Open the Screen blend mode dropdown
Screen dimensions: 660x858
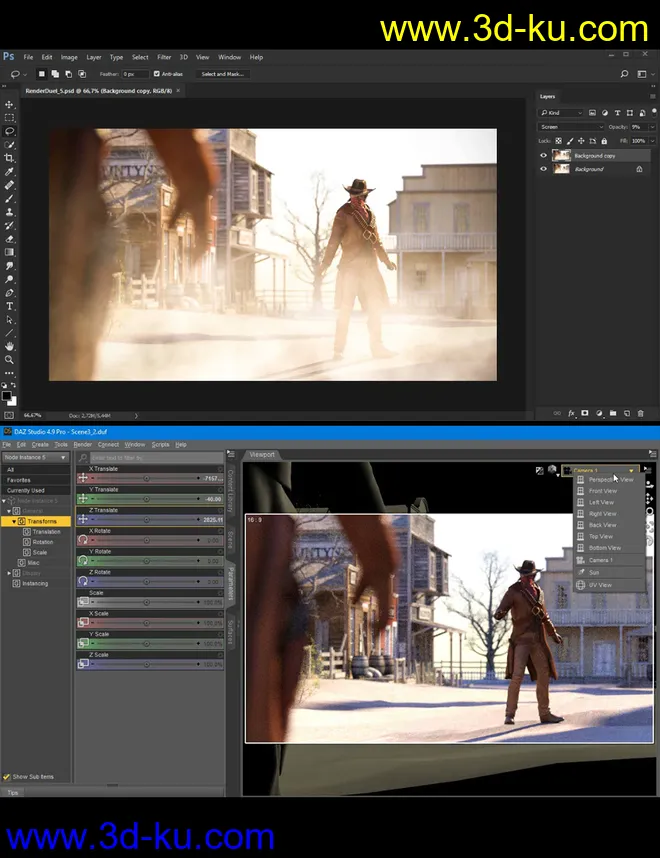(571, 127)
